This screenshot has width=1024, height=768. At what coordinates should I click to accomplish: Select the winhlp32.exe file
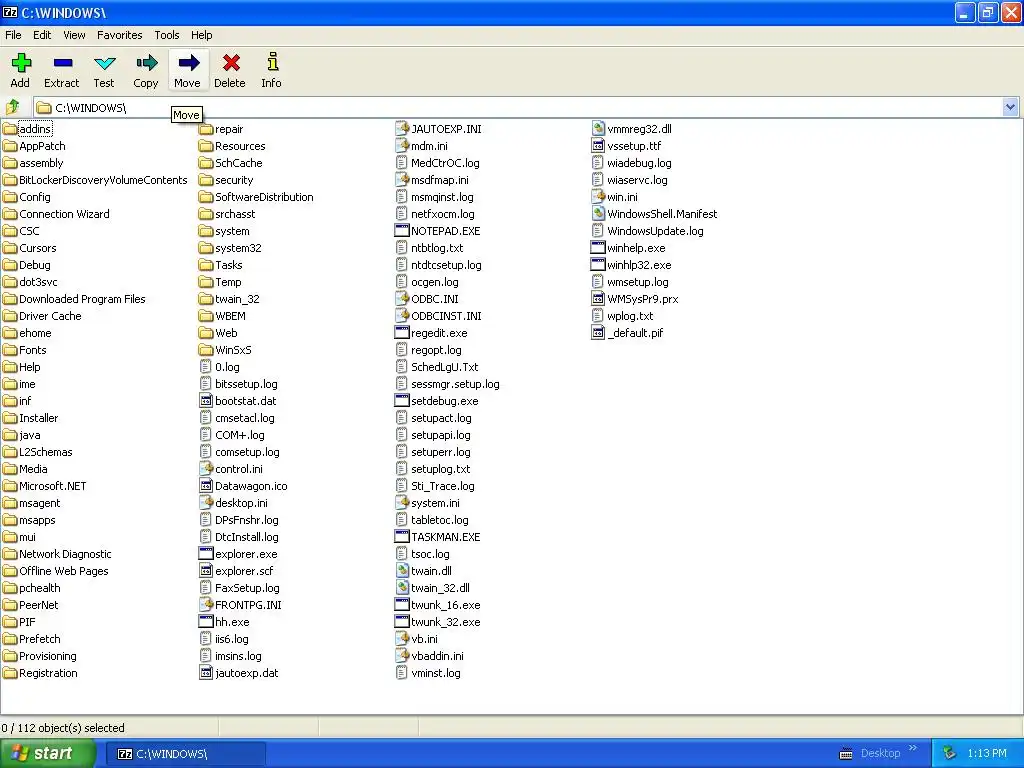pyautogui.click(x=631, y=264)
